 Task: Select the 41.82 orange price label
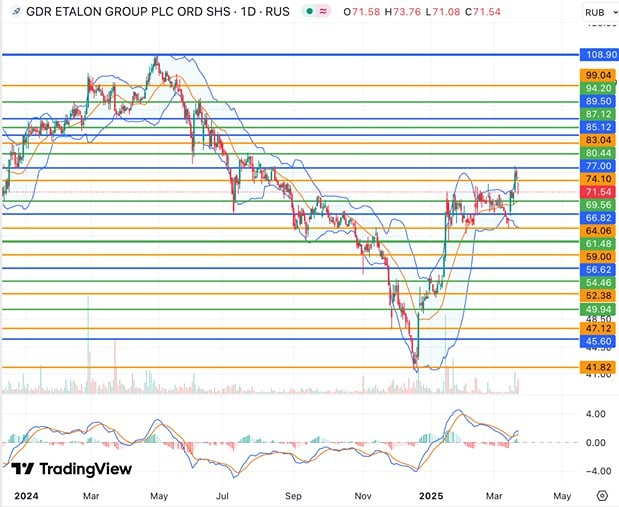tap(598, 367)
